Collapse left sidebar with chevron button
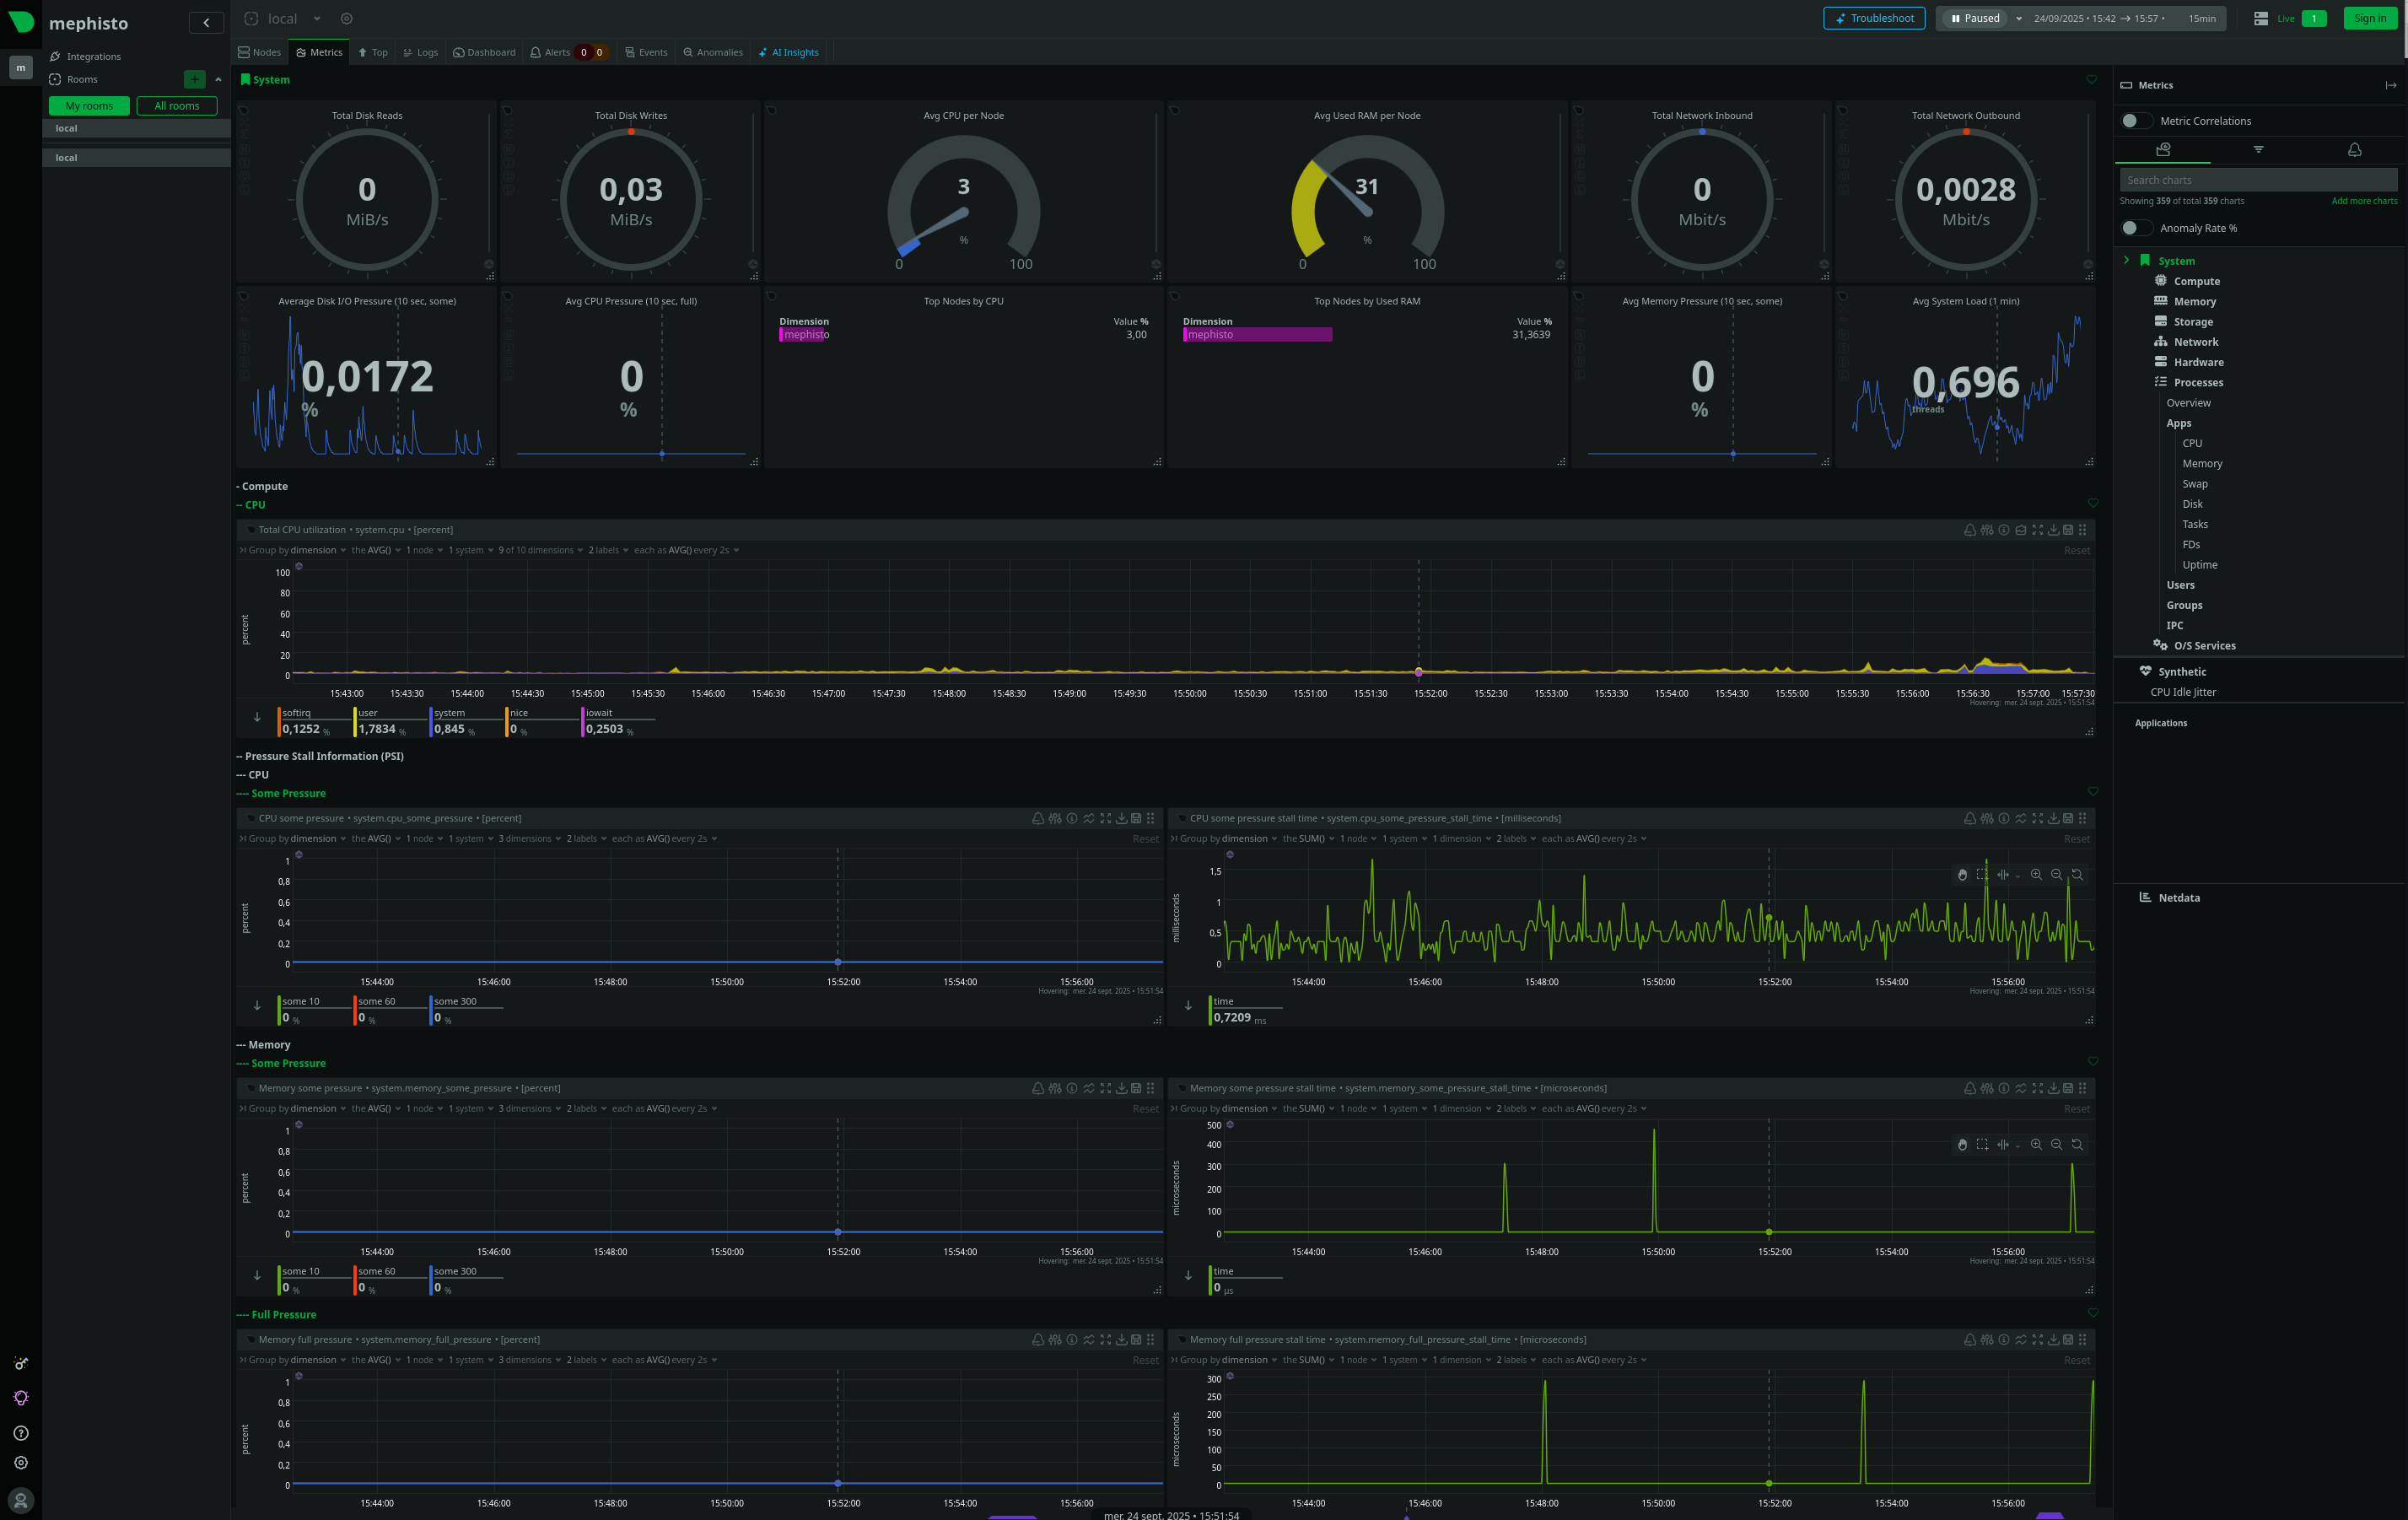Viewport: 2408px width, 1520px height. pyautogui.click(x=206, y=22)
